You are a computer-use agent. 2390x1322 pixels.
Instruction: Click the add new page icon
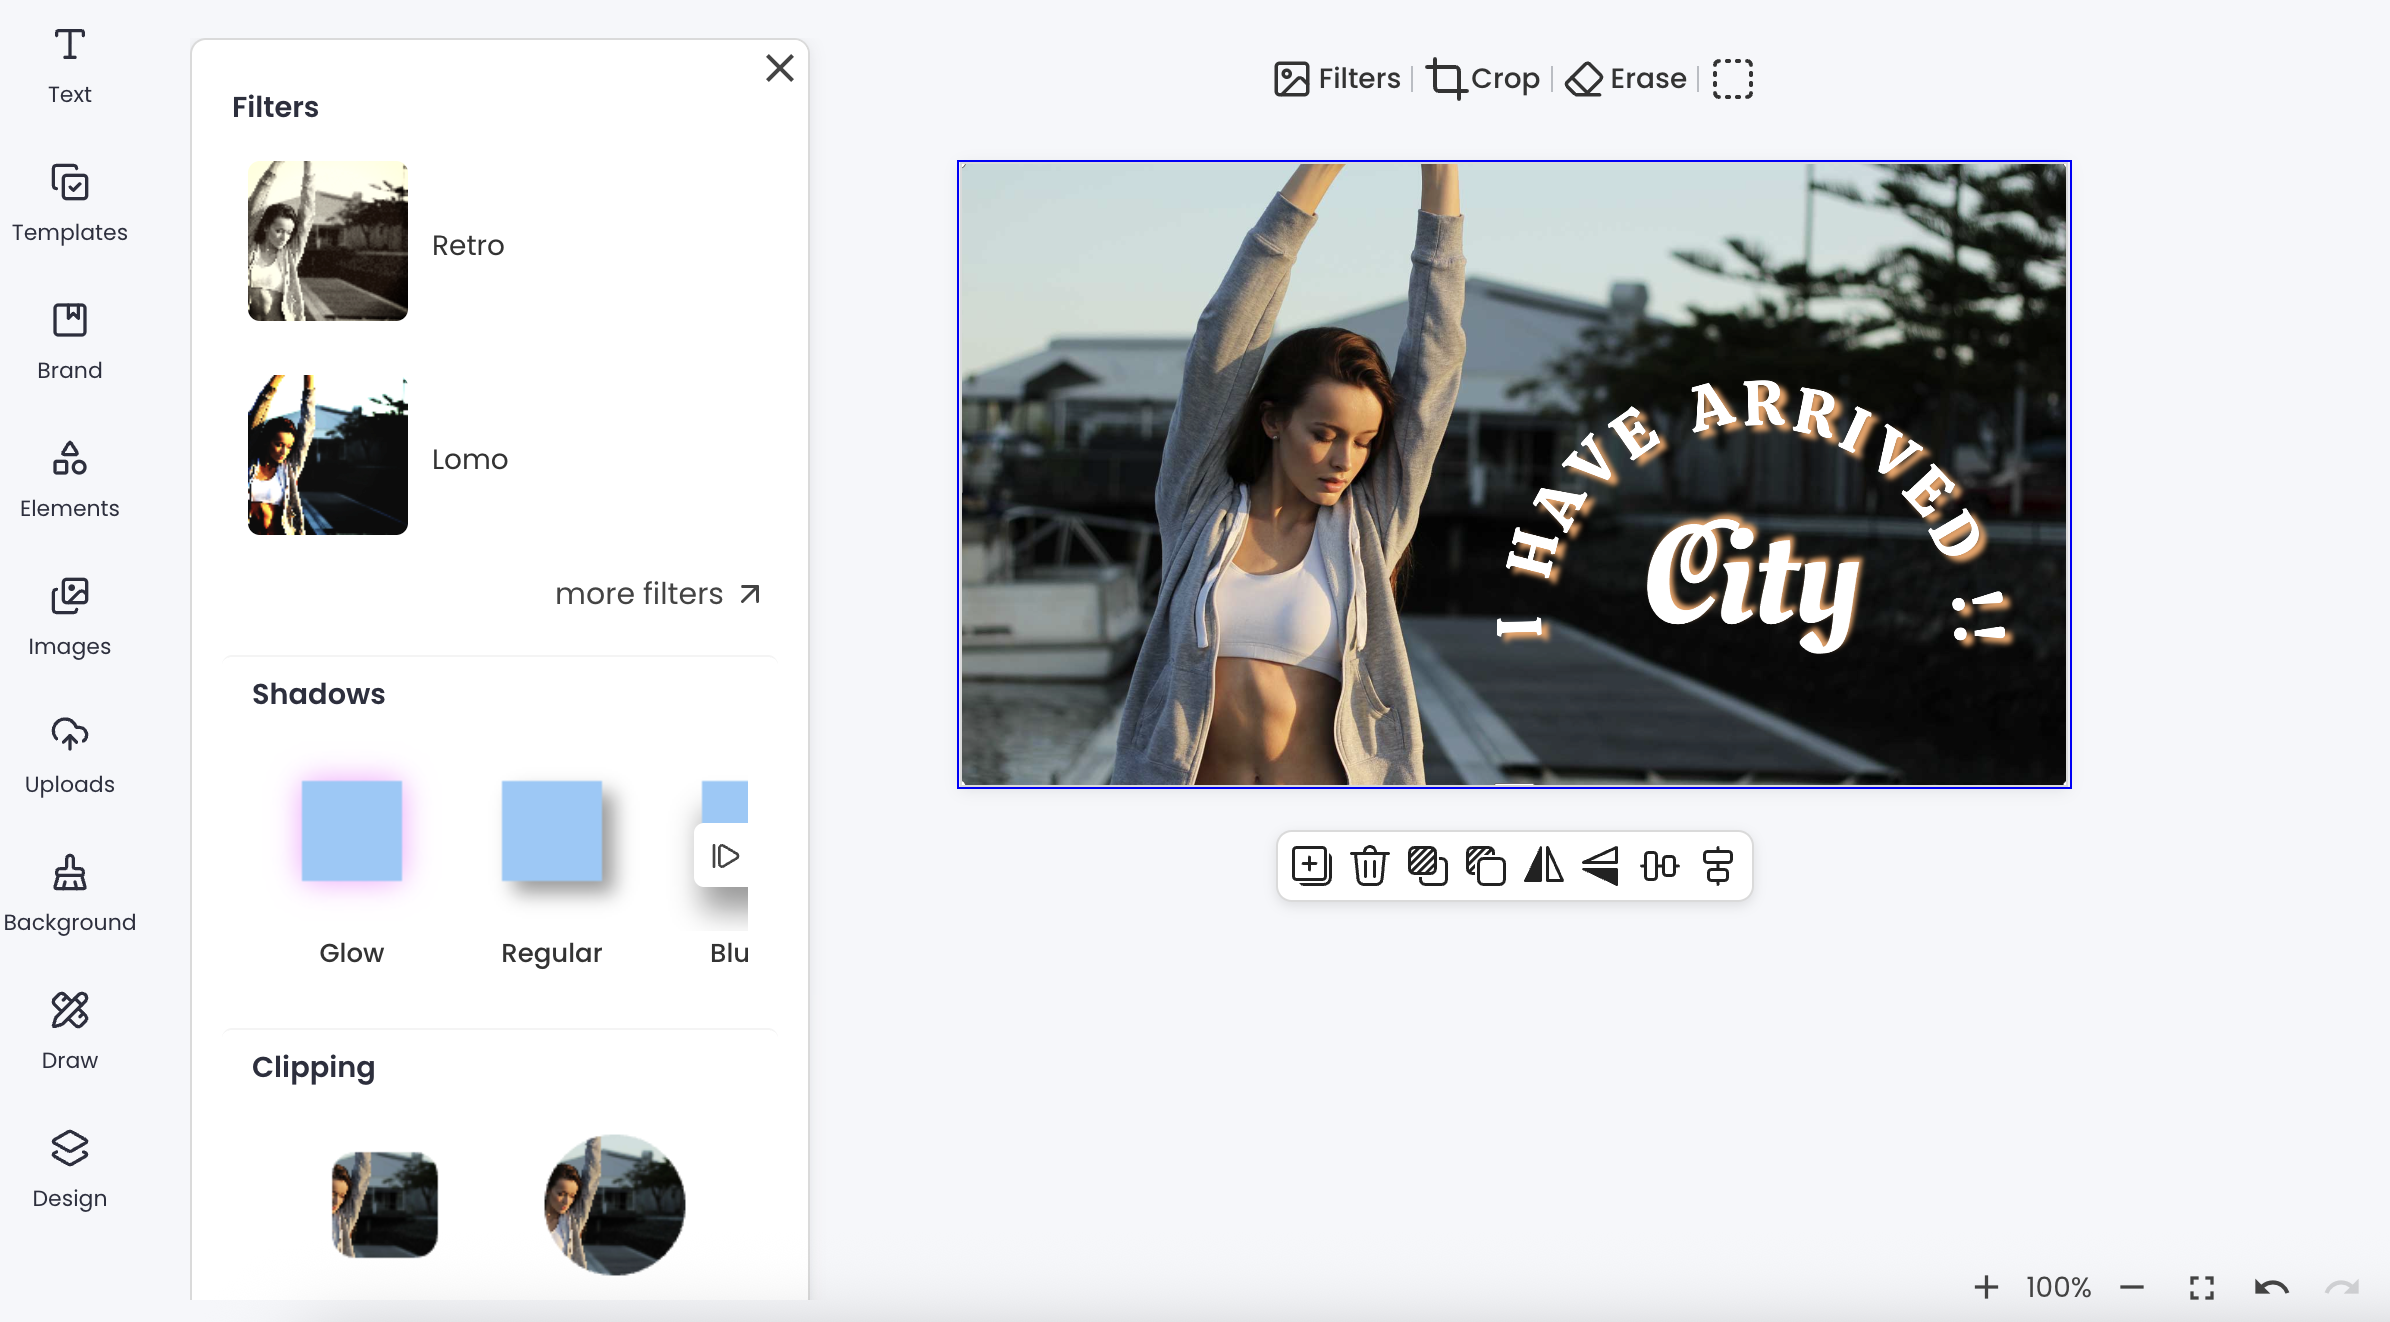pyautogui.click(x=1311, y=866)
